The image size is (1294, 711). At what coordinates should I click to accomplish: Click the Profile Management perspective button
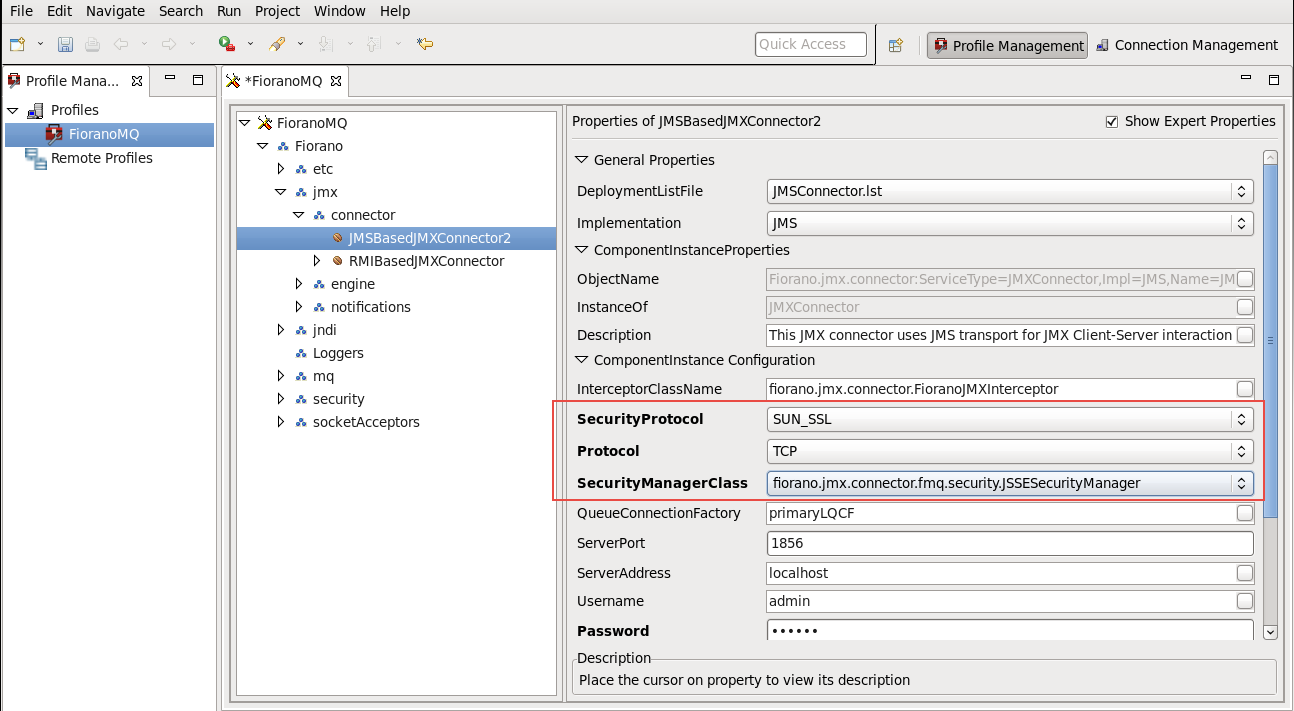(1007, 45)
